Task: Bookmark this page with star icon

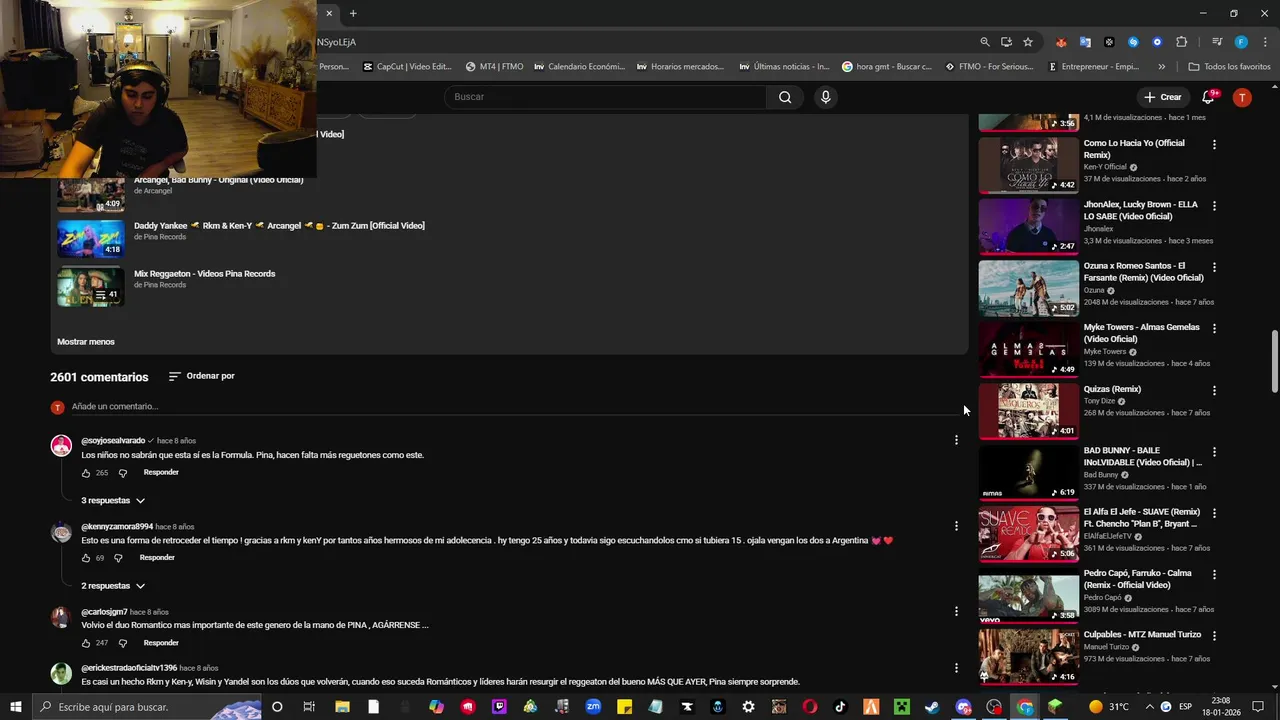Action: [1027, 42]
